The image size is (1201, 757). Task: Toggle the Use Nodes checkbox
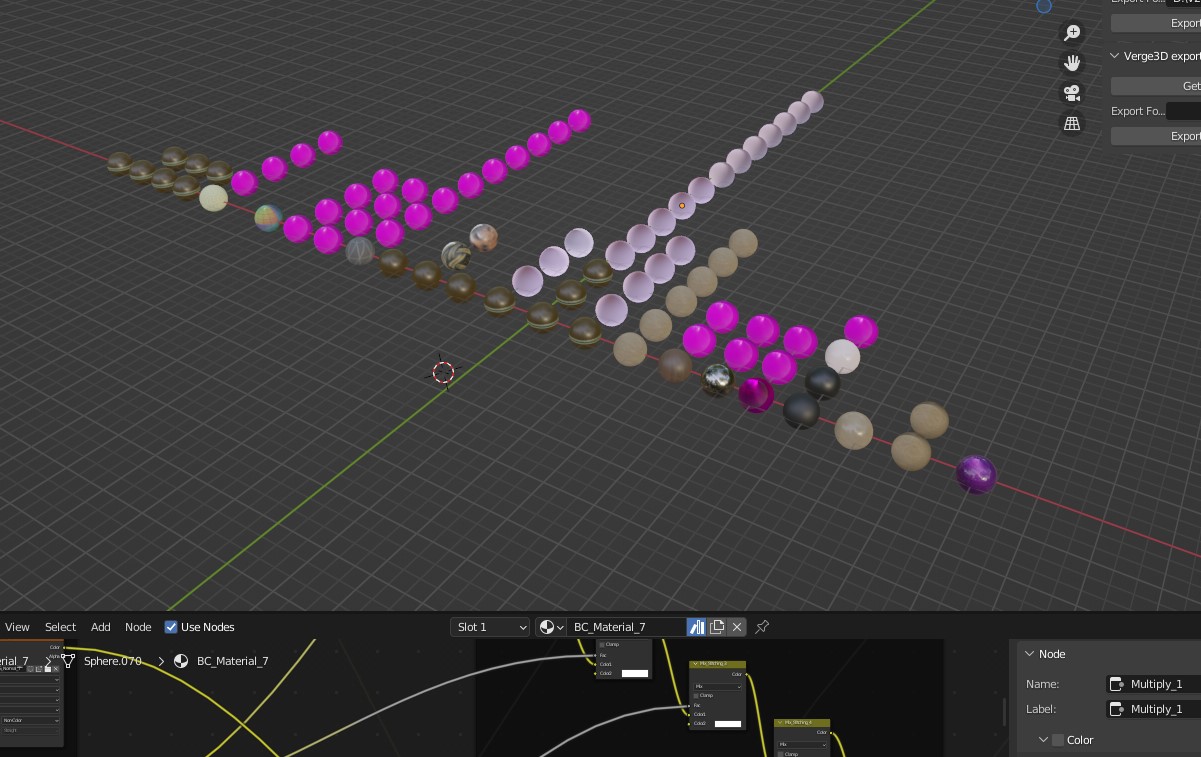pos(171,627)
